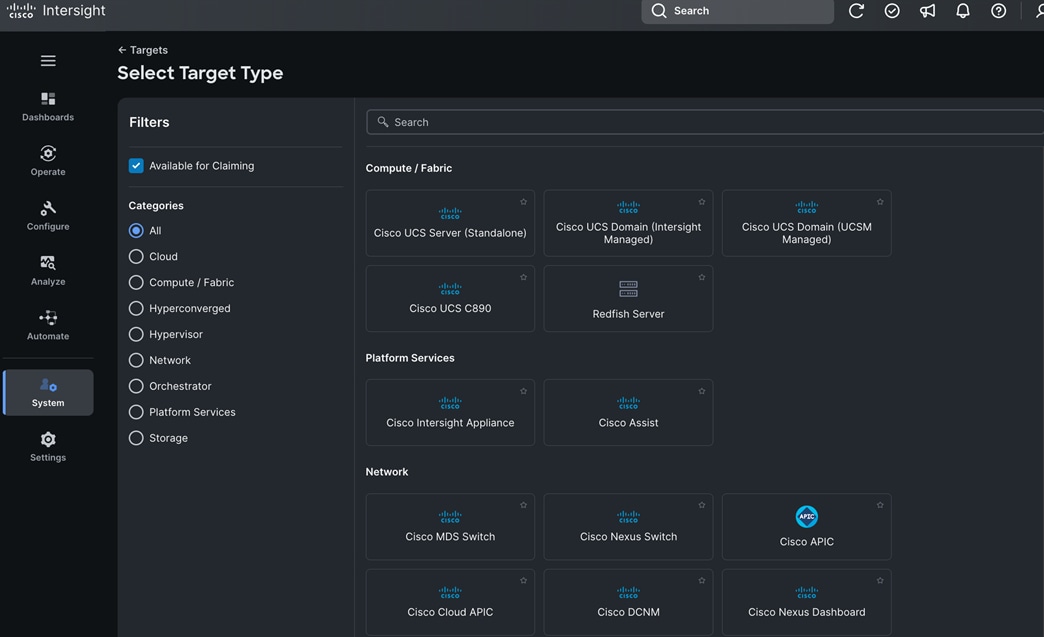Click the Categories filter label
The height and width of the screenshot is (637, 1044).
(156, 206)
